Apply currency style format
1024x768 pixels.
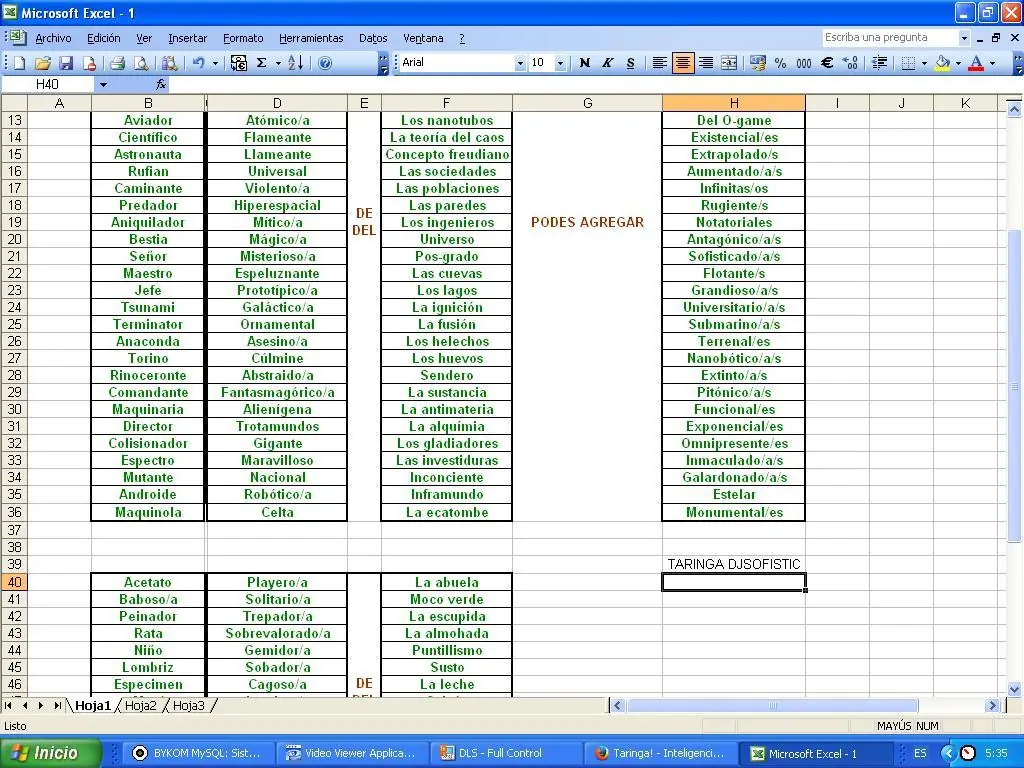coord(758,63)
